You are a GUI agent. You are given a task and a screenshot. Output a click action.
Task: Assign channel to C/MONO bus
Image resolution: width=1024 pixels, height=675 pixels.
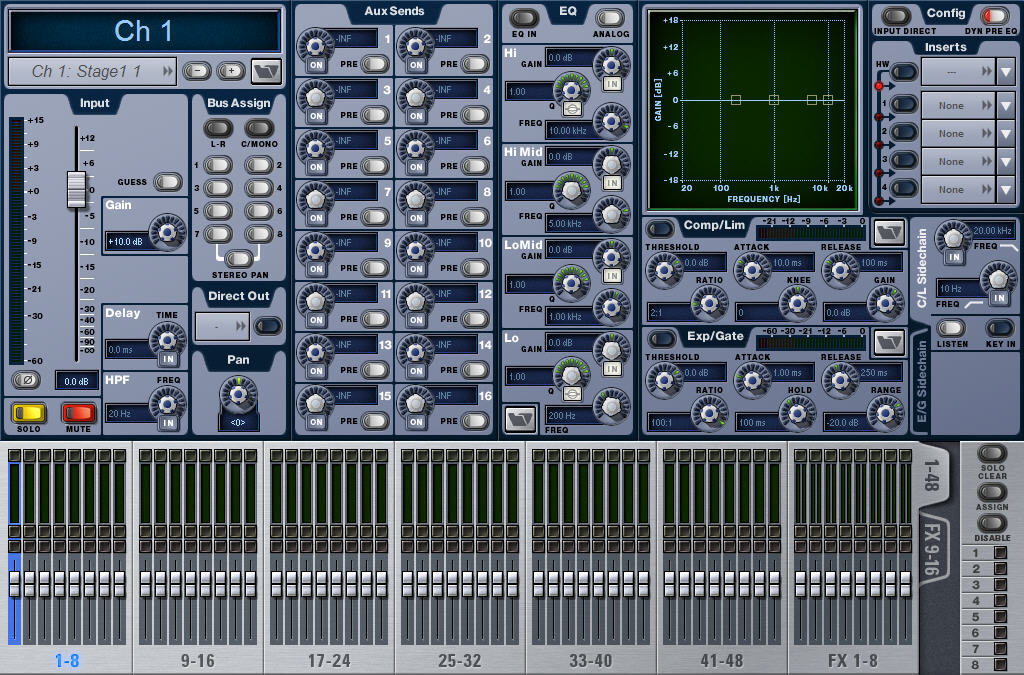click(x=259, y=128)
